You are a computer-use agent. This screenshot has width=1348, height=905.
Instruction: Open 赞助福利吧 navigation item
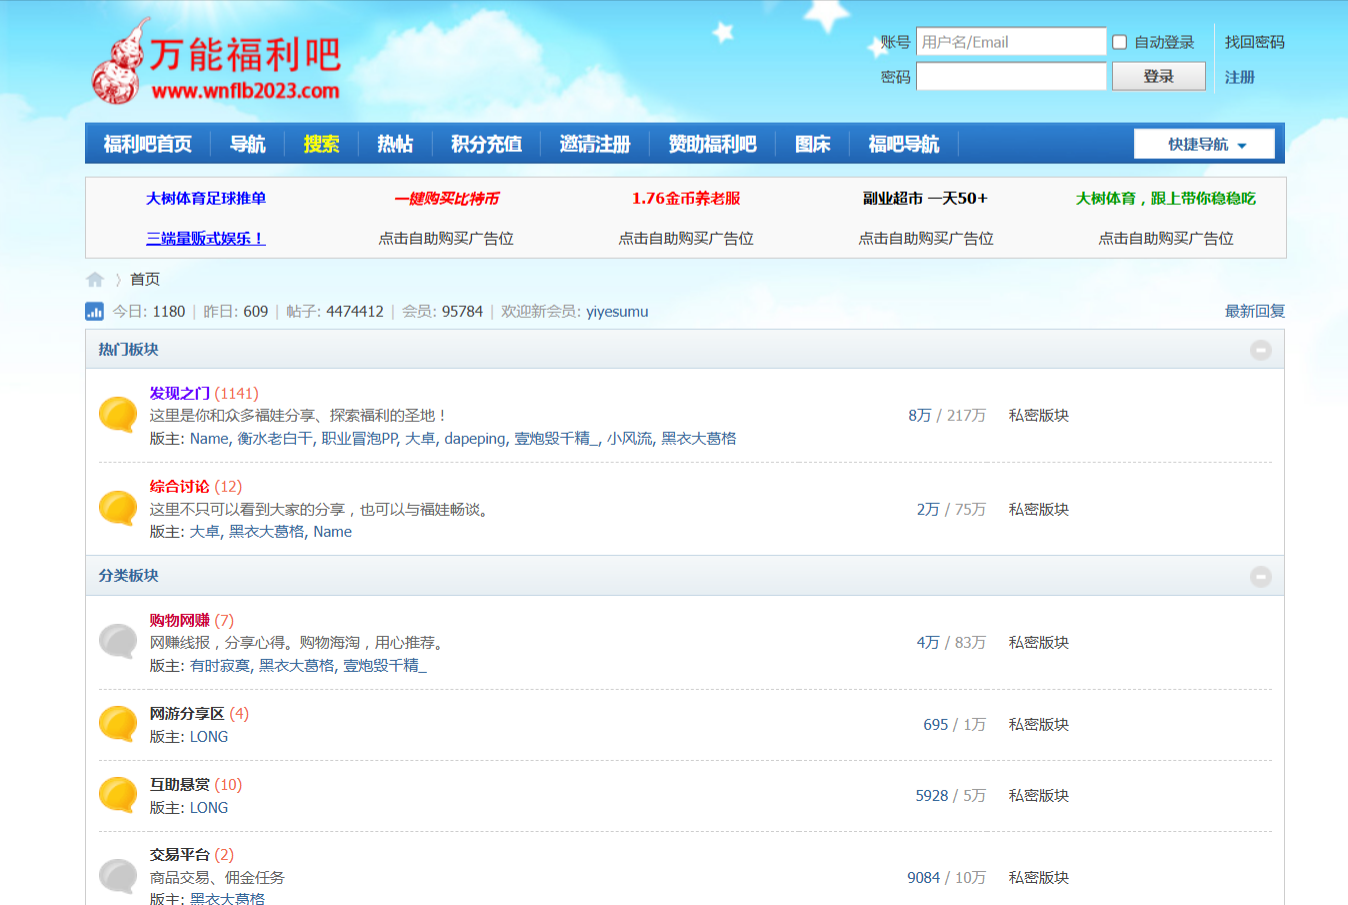pos(712,144)
